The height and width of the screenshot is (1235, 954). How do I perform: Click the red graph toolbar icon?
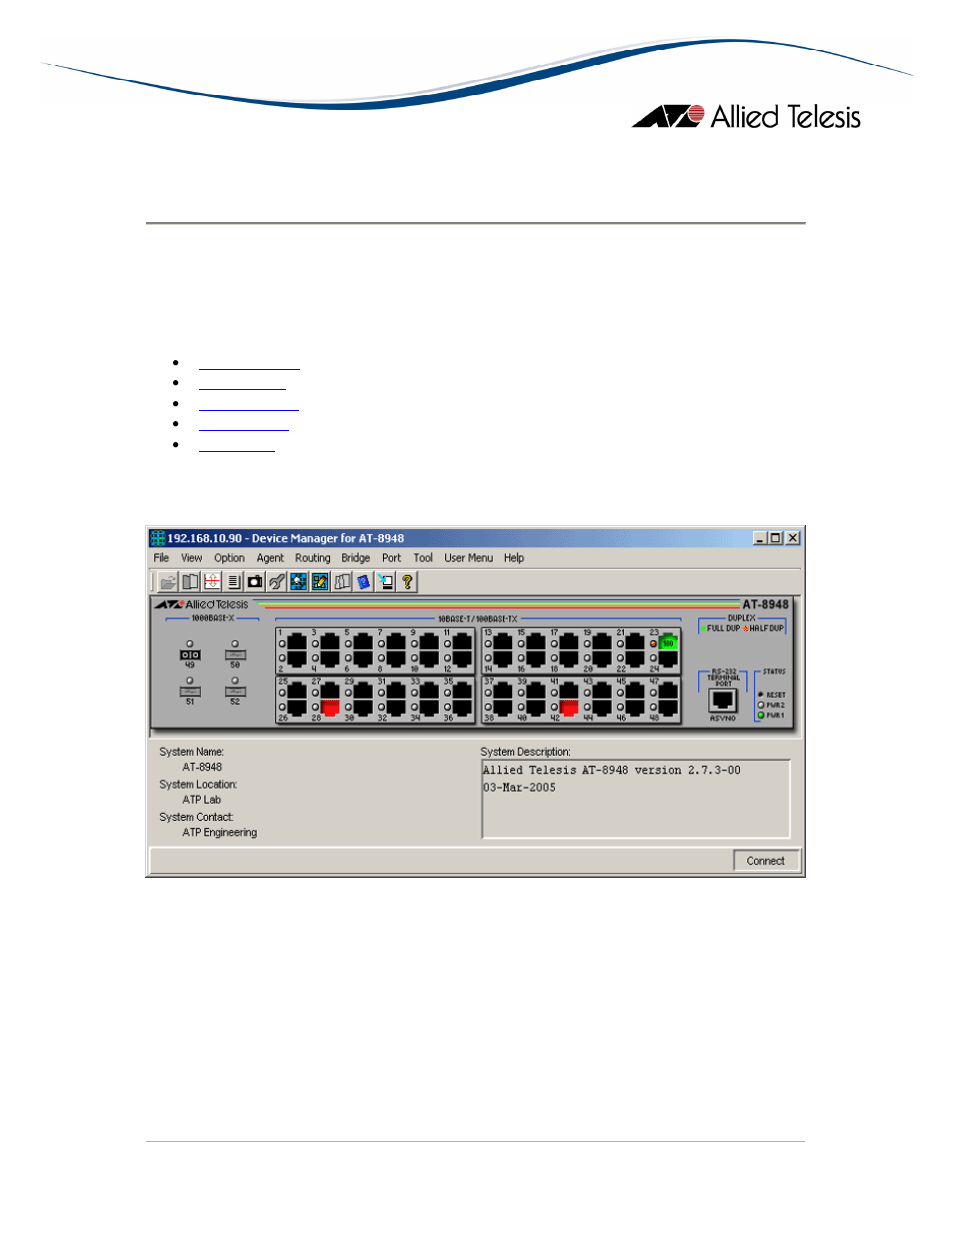click(x=212, y=582)
